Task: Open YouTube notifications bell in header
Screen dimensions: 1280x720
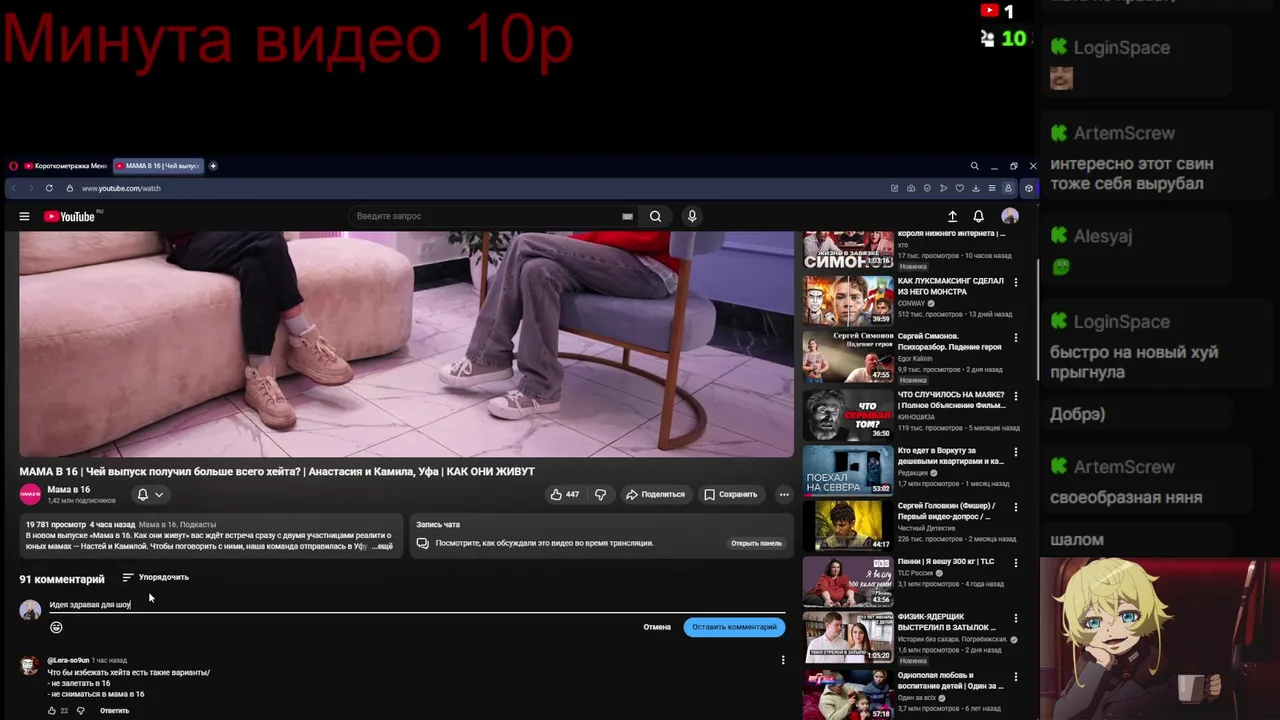Action: tap(978, 216)
